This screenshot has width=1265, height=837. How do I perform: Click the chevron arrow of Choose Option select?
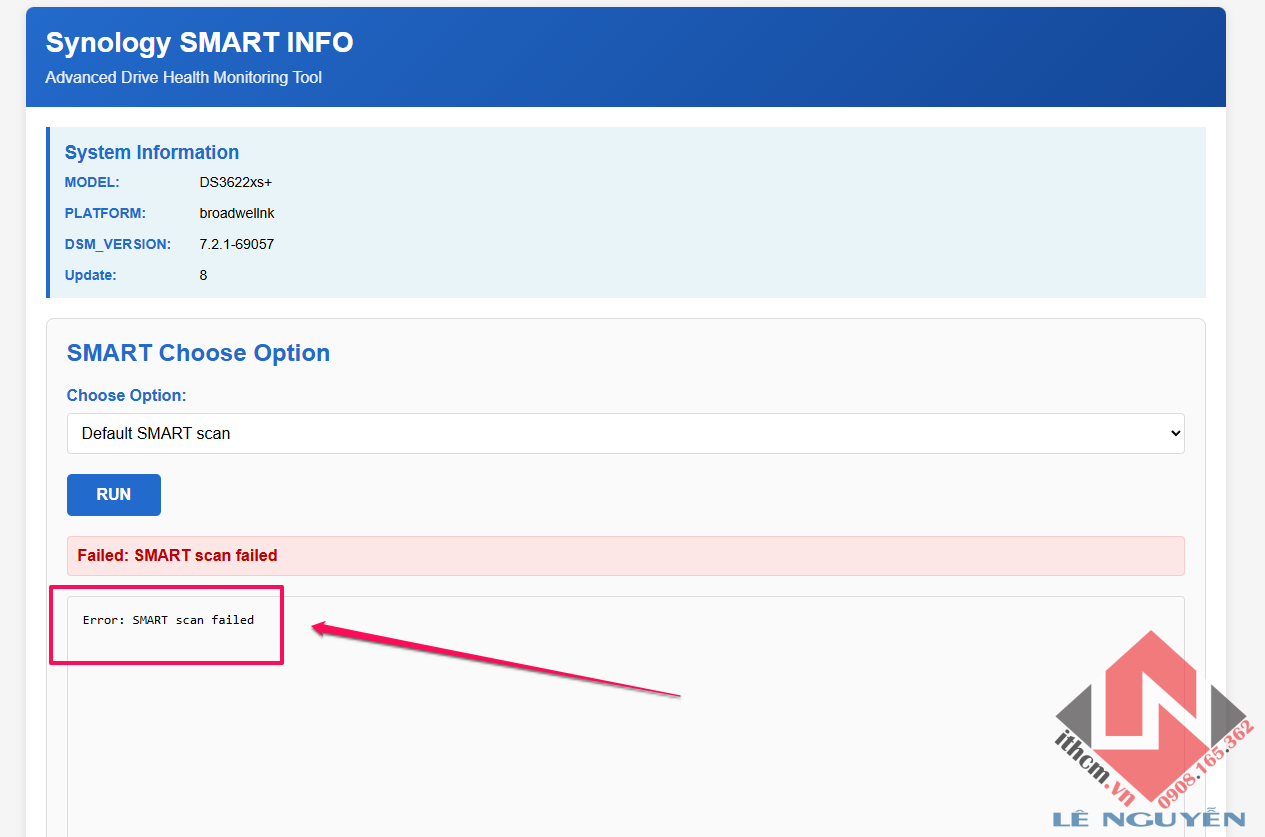tap(1174, 433)
